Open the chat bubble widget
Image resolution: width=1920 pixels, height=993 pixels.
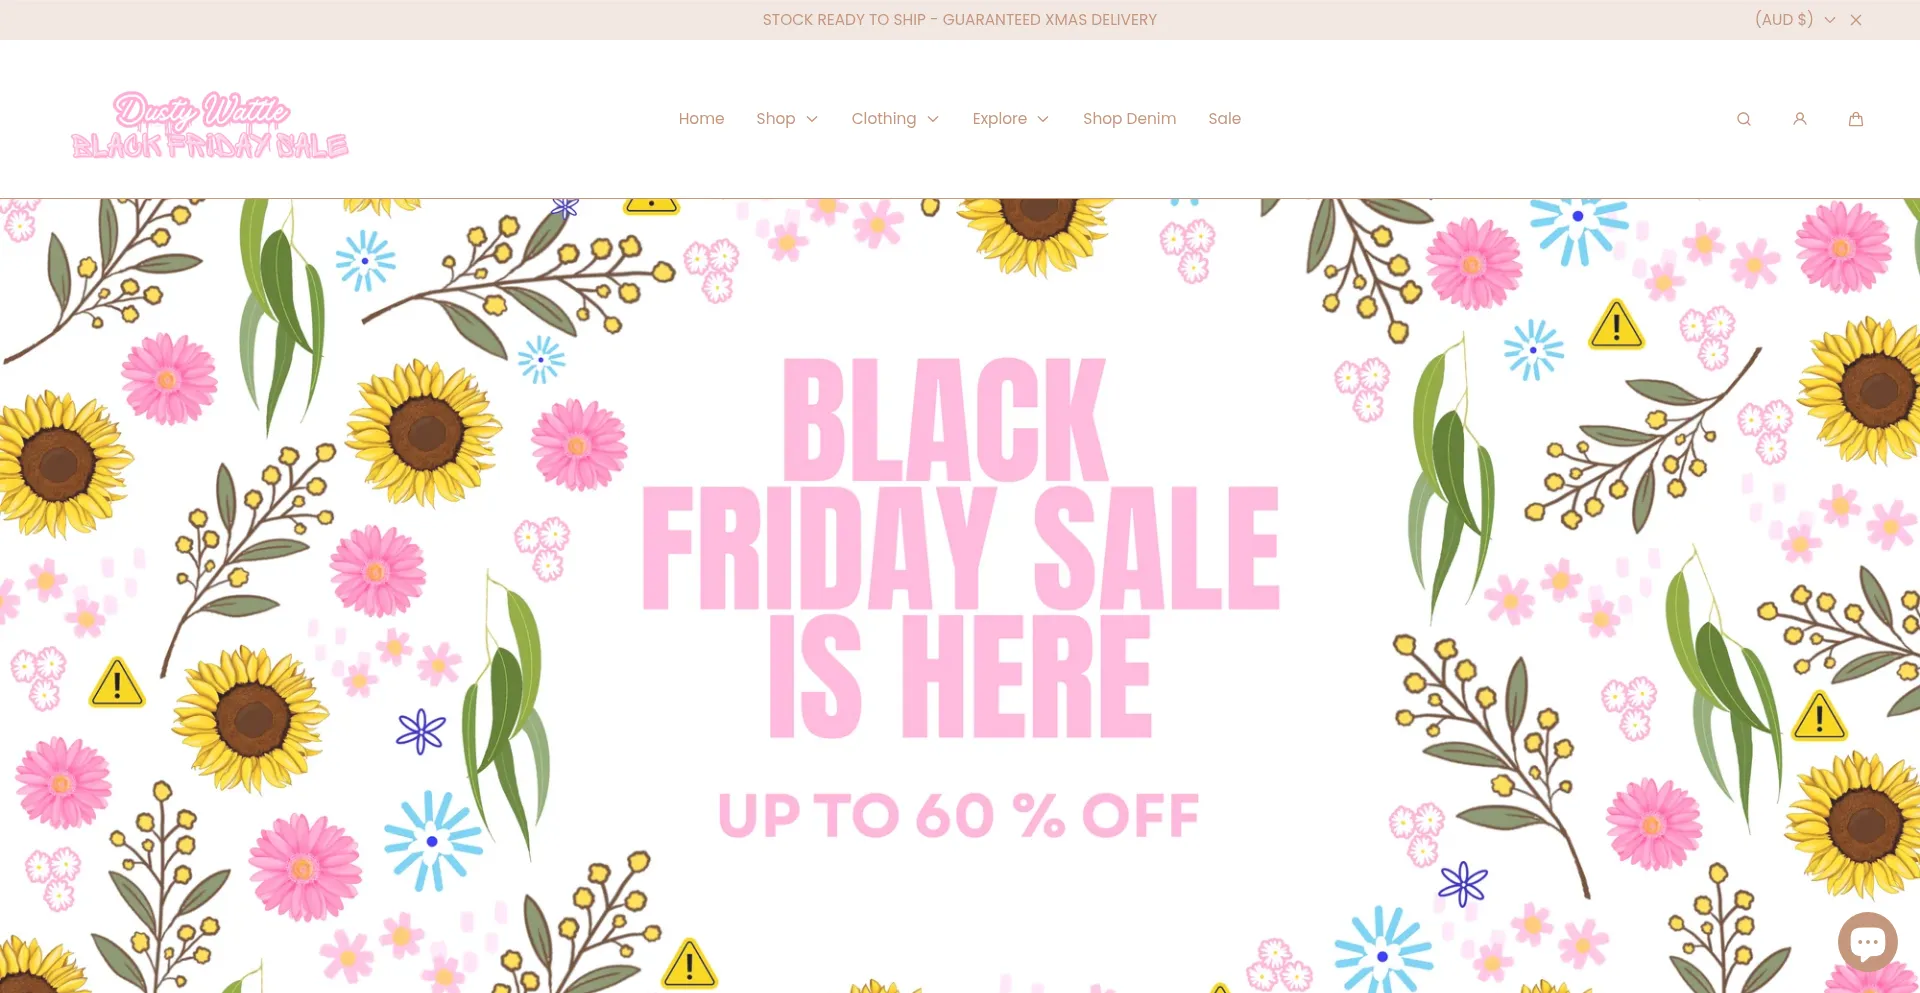point(1867,942)
